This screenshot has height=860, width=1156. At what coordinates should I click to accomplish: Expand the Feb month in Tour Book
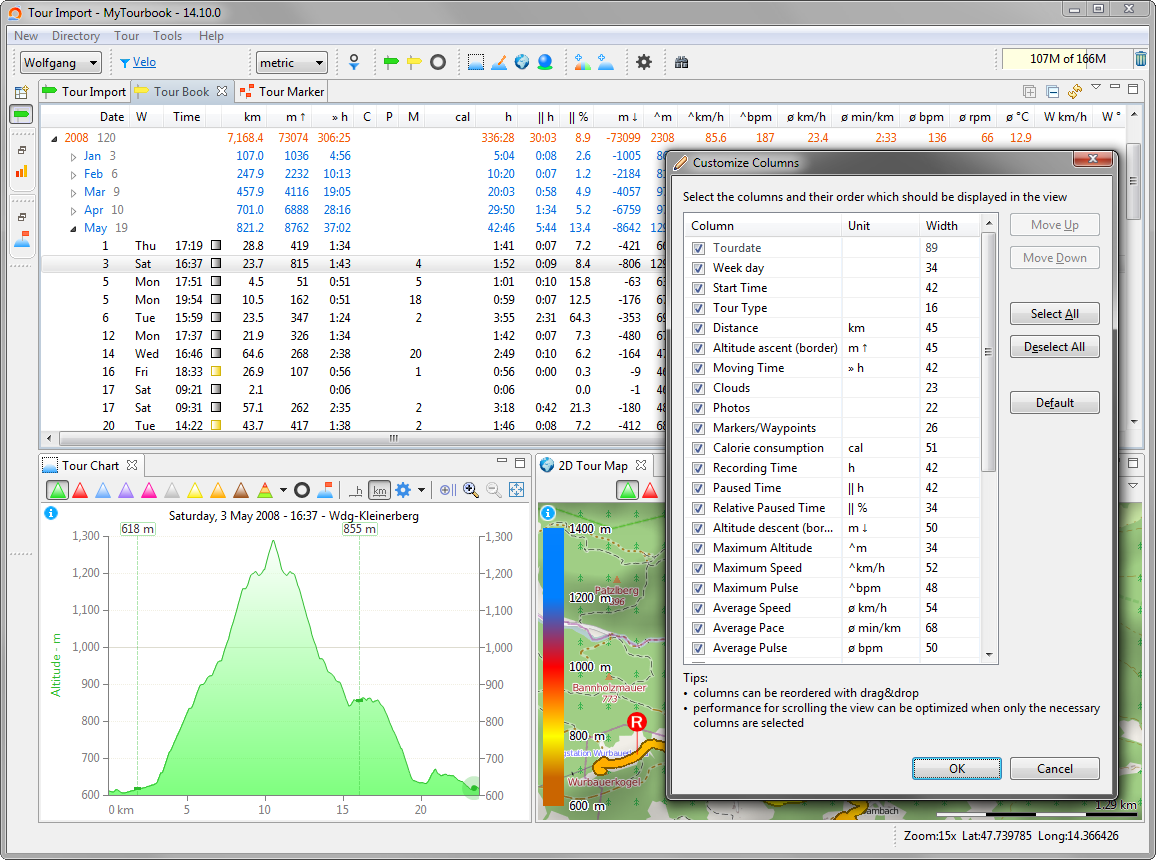click(73, 175)
